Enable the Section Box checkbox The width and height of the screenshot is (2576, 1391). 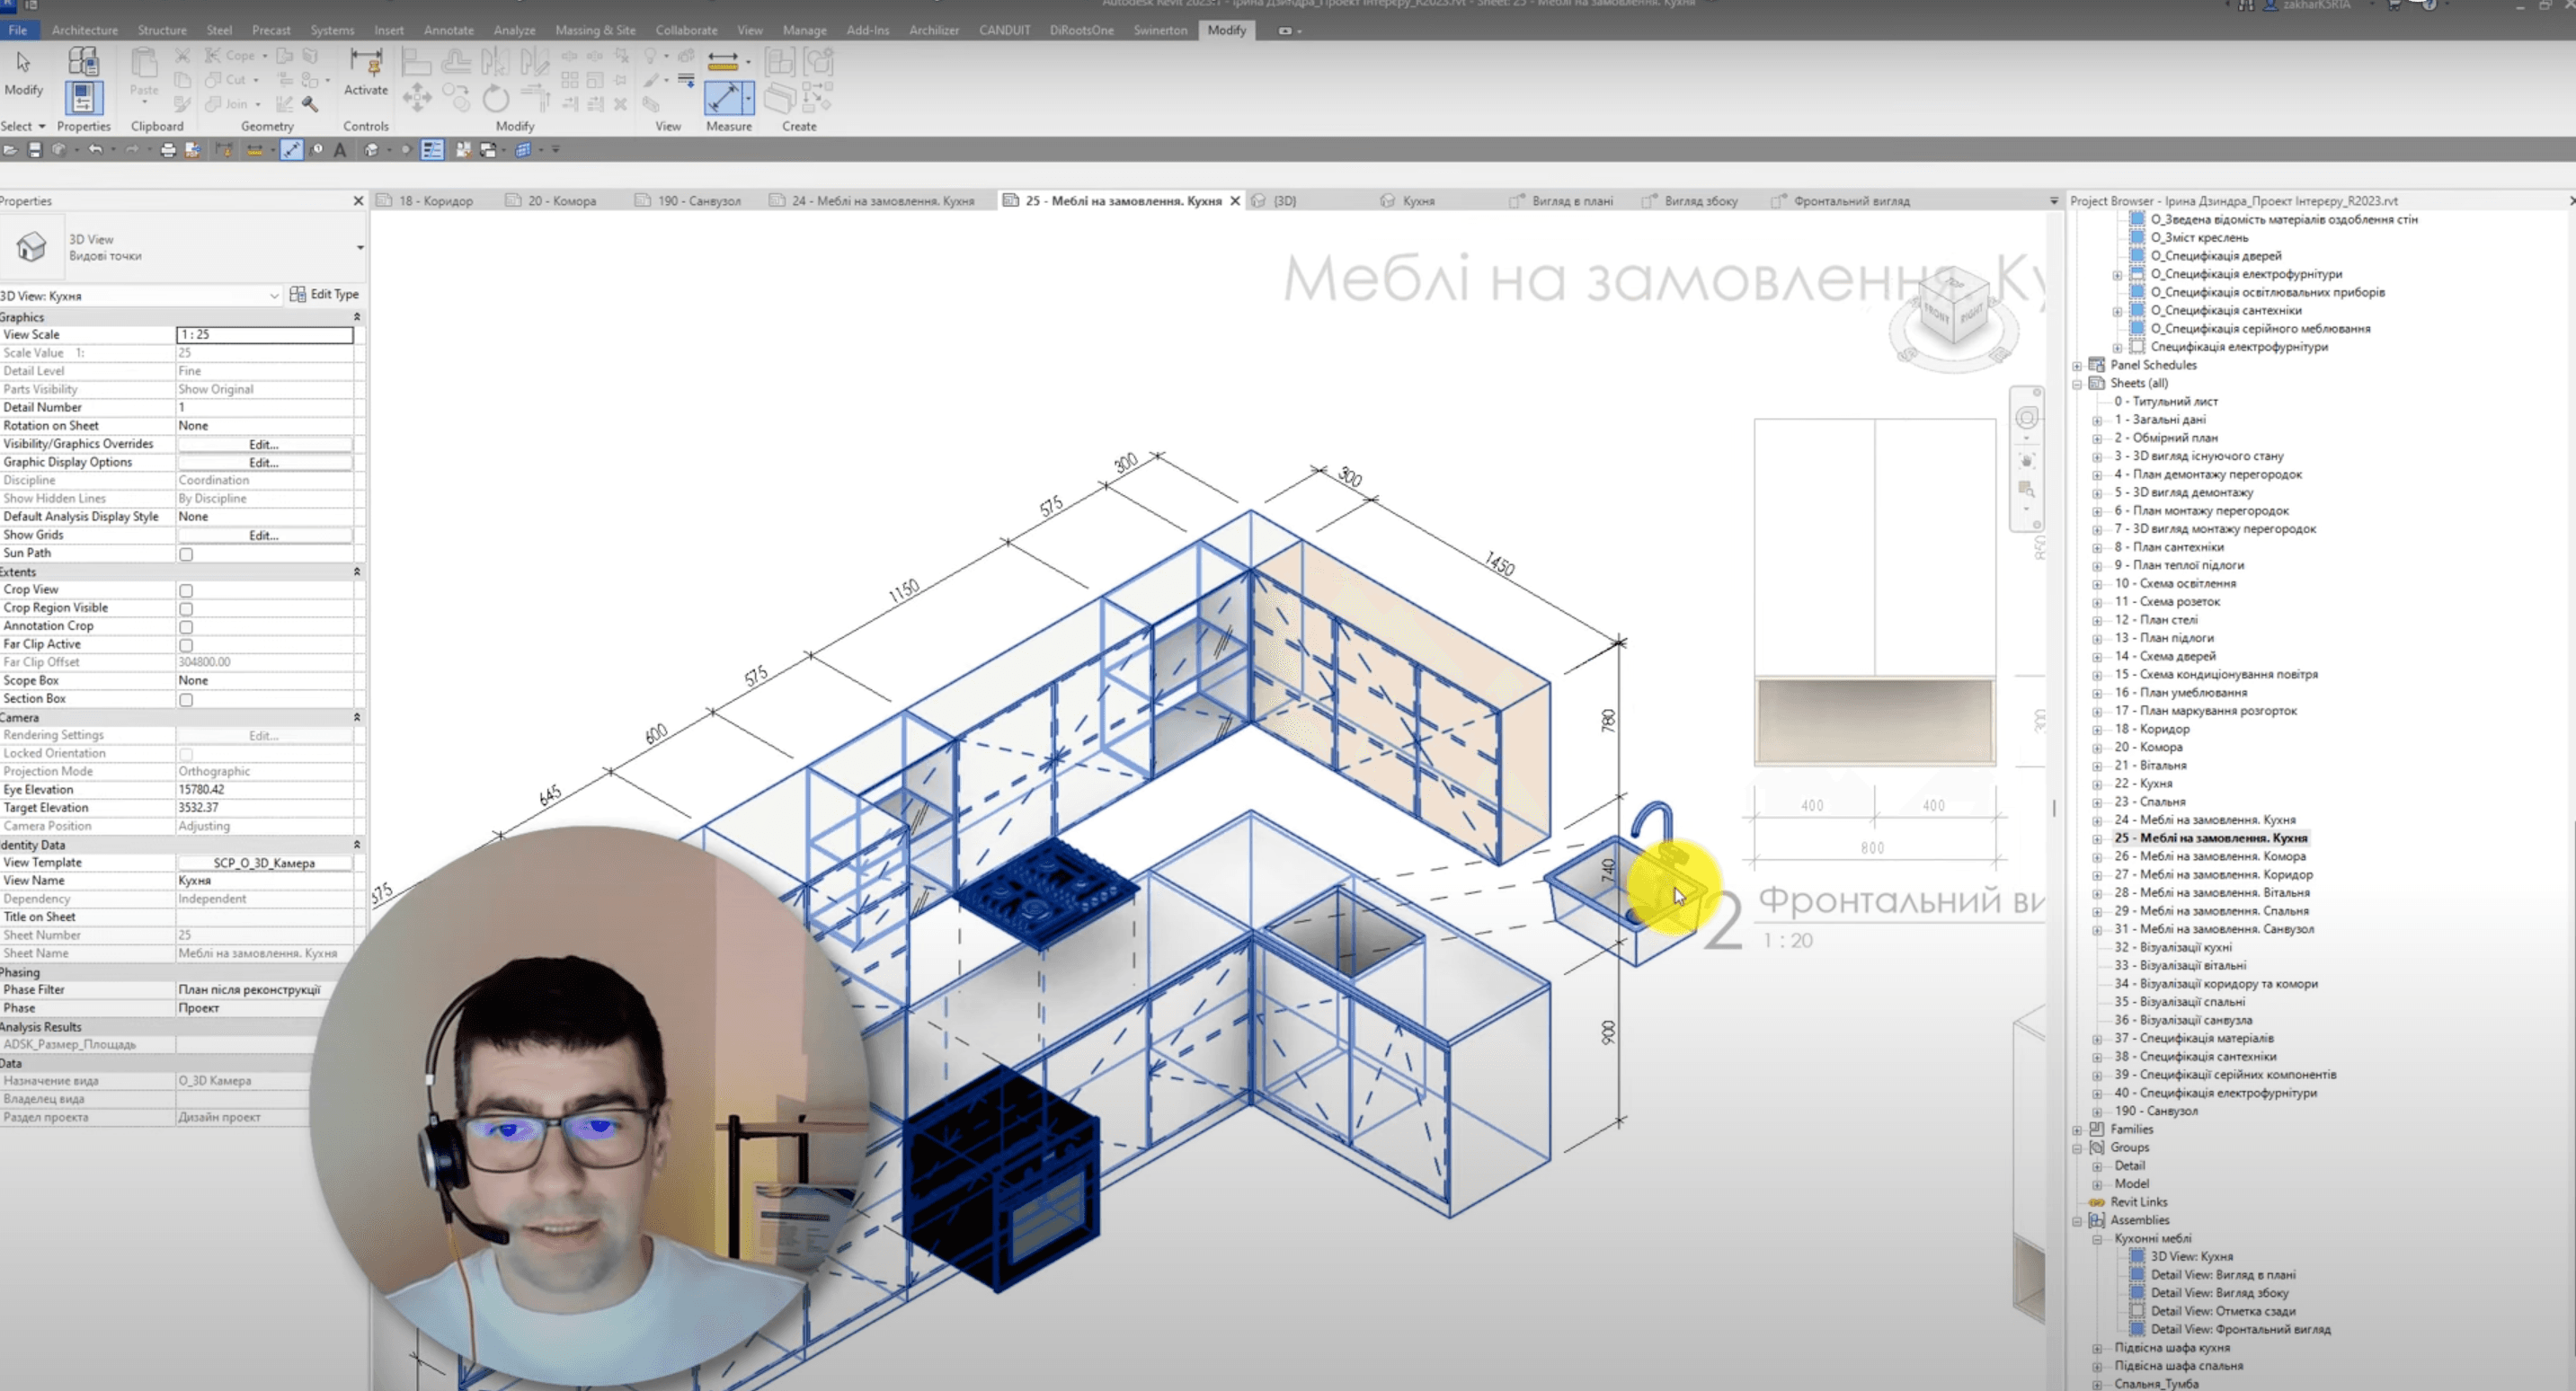click(x=186, y=700)
